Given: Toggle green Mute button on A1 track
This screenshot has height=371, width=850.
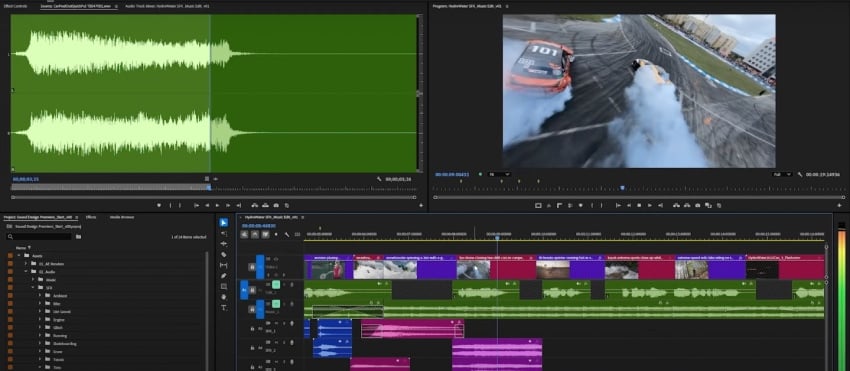Looking at the screenshot, I should 276,284.
